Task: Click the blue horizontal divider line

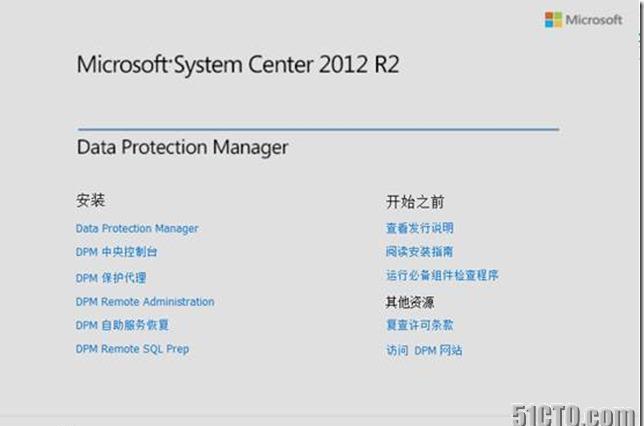Action: click(x=318, y=129)
